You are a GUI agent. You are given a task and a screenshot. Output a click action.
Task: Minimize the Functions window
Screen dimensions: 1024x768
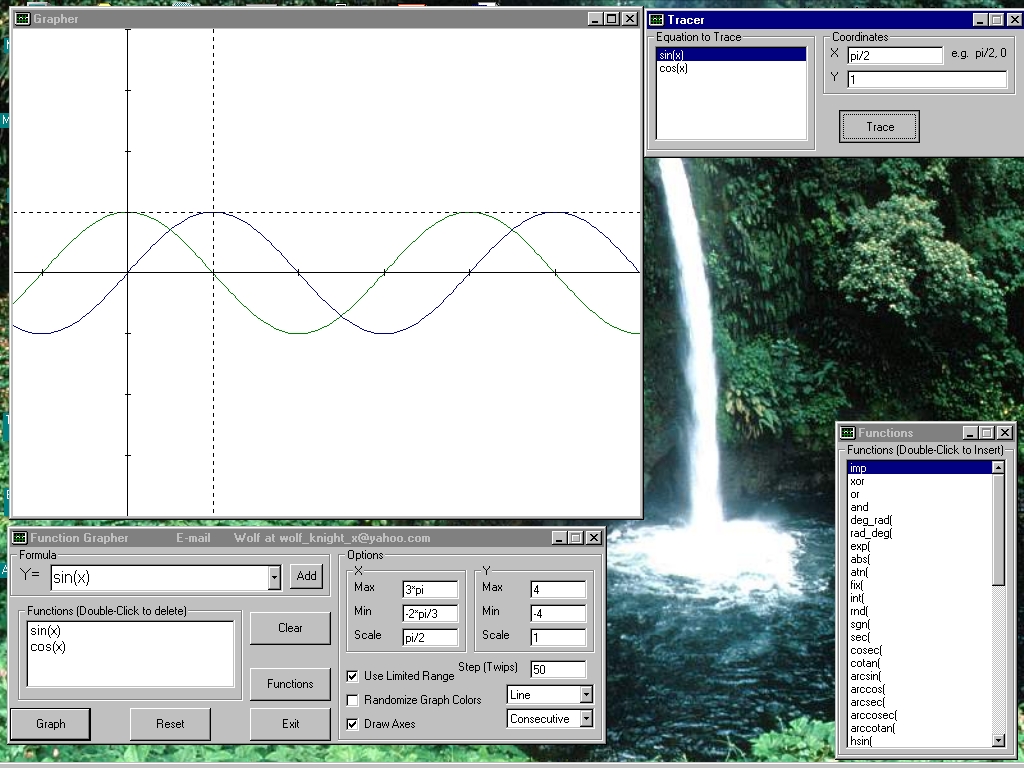pos(970,432)
